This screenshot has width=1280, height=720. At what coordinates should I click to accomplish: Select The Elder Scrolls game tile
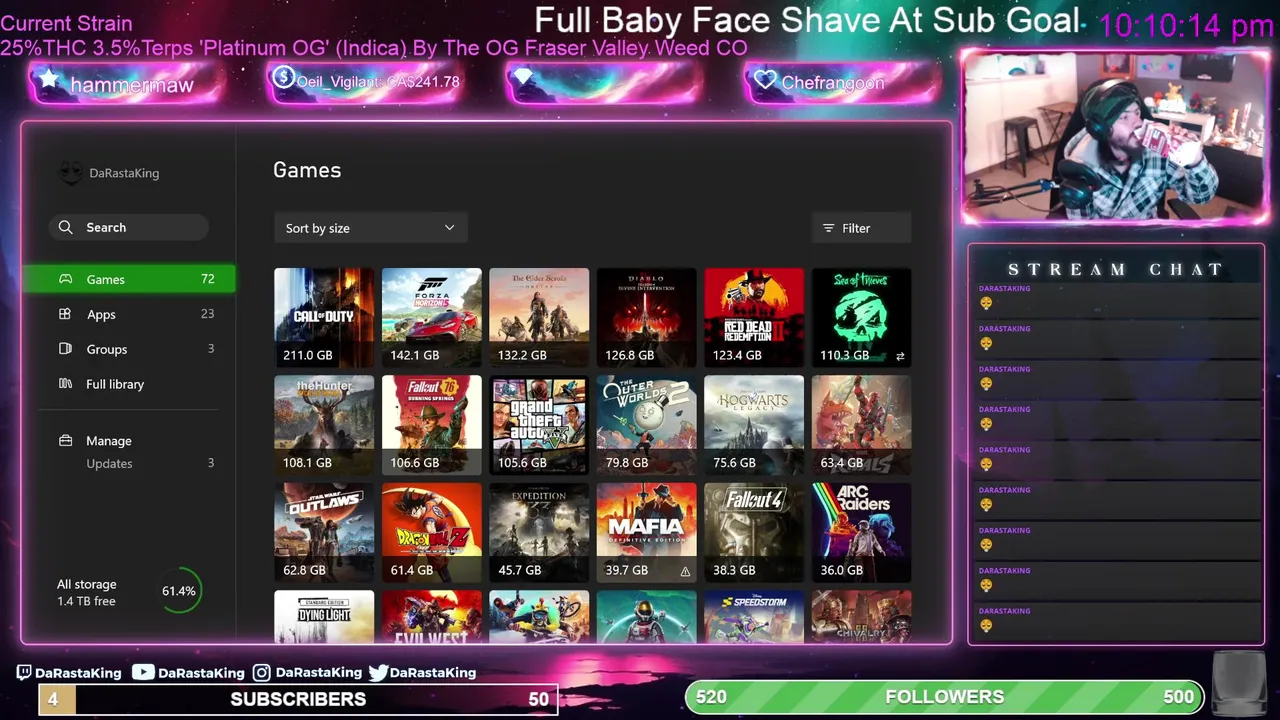tap(539, 317)
